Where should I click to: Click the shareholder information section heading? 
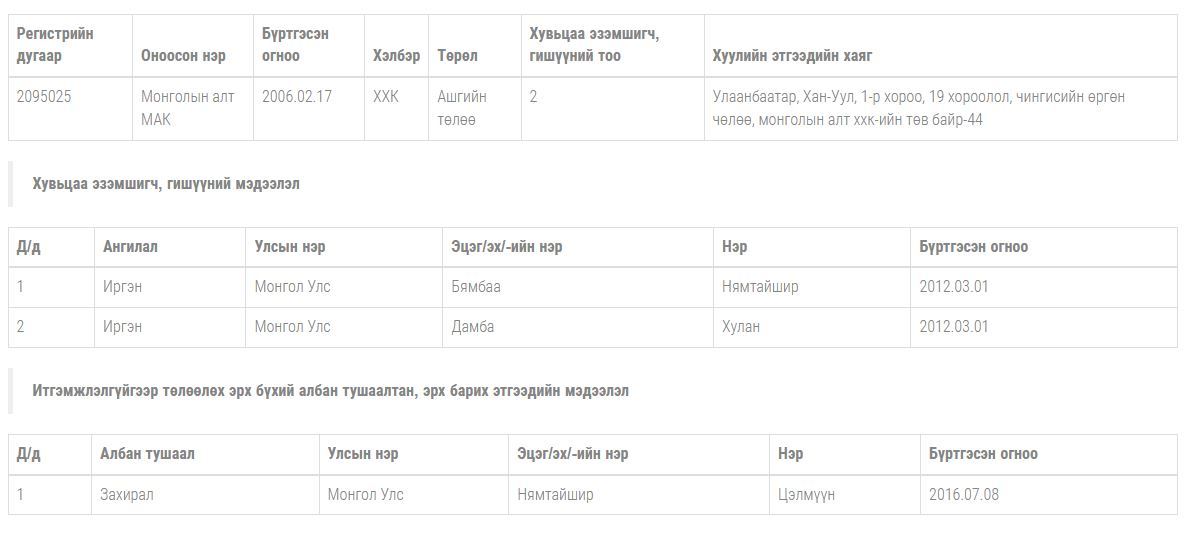pos(166,184)
